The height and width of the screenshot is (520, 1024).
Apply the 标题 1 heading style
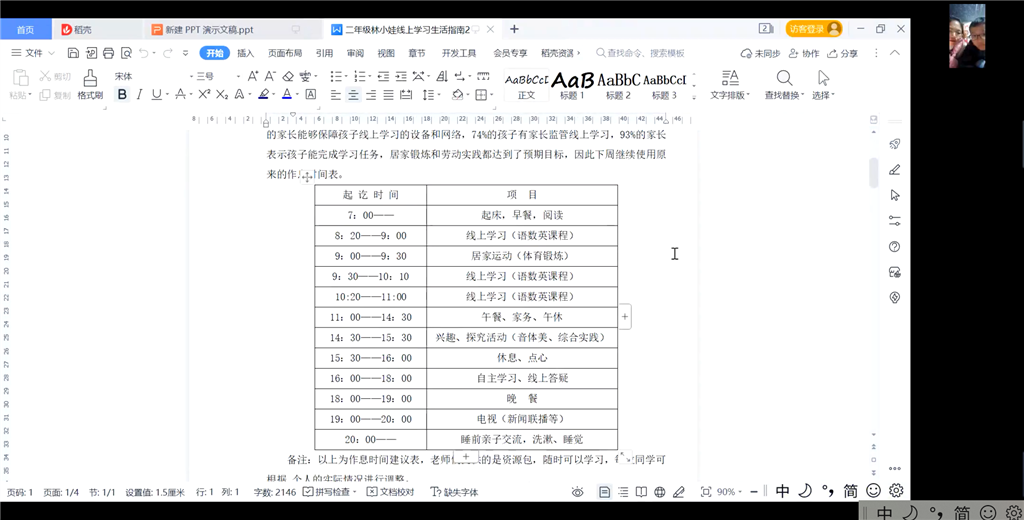point(572,86)
